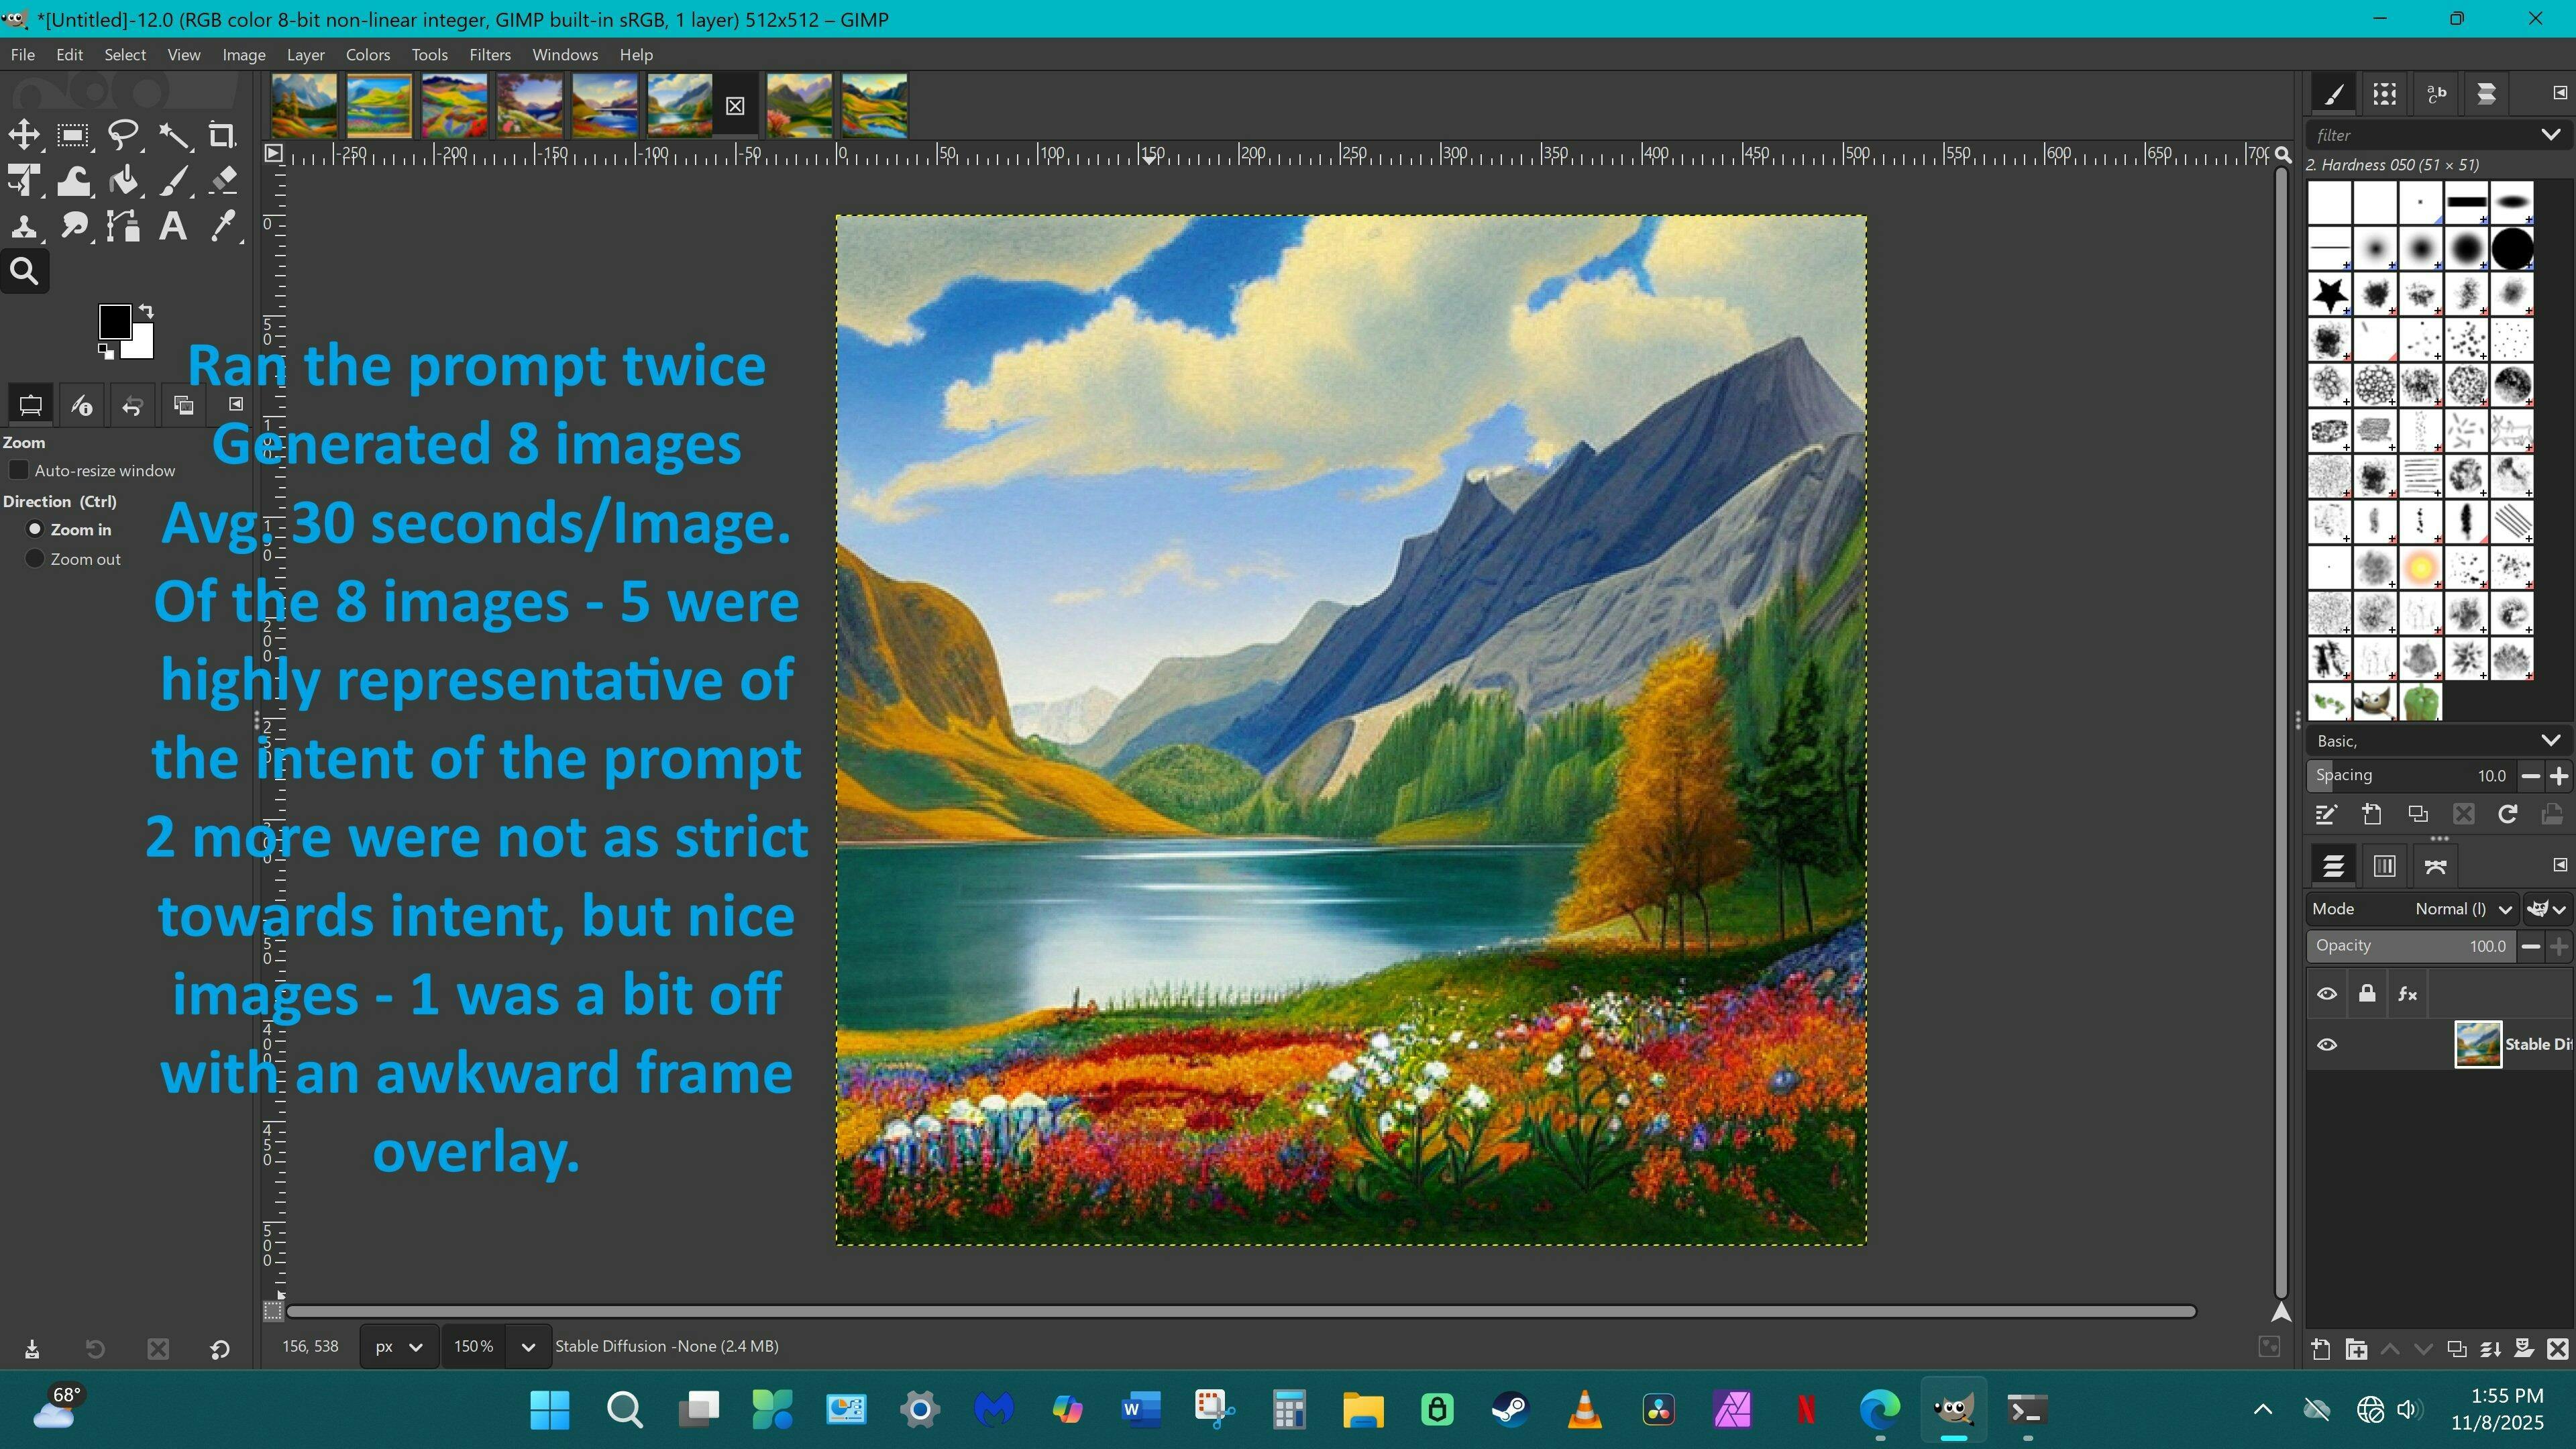Enable Auto-resize window checkbox
The height and width of the screenshot is (1449, 2576).
click(19, 470)
